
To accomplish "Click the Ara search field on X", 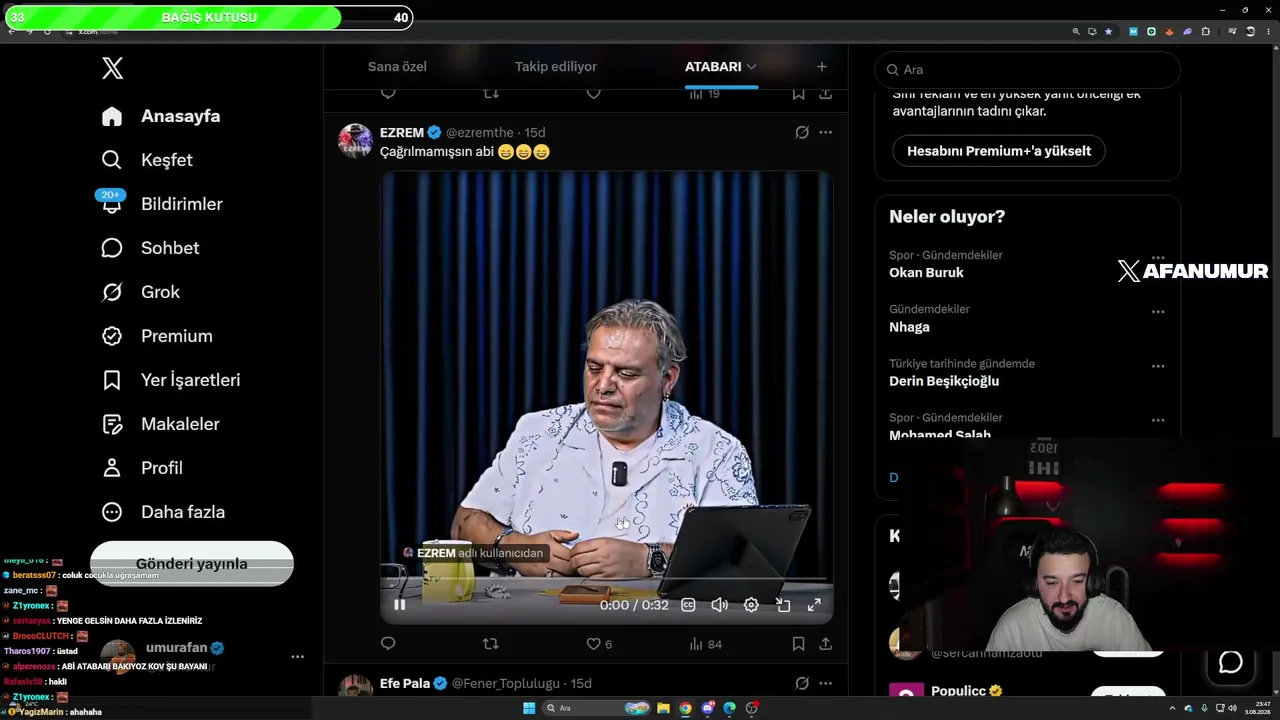I will tap(1028, 70).
